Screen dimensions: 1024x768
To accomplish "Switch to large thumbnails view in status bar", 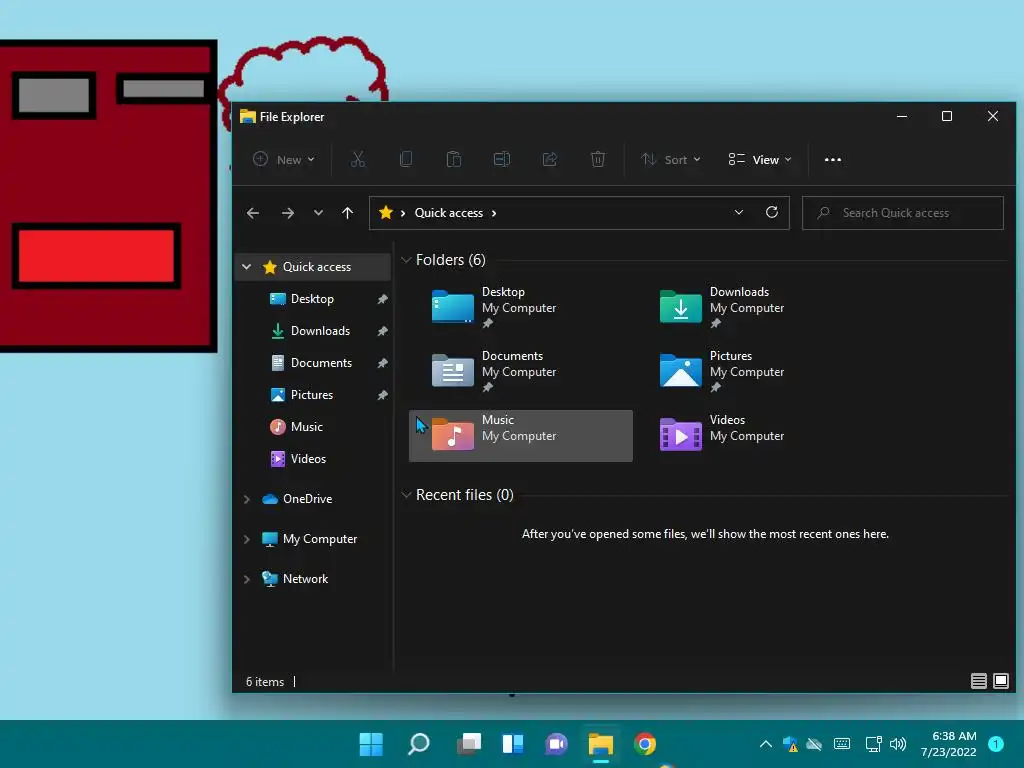I will click(x=1000, y=681).
